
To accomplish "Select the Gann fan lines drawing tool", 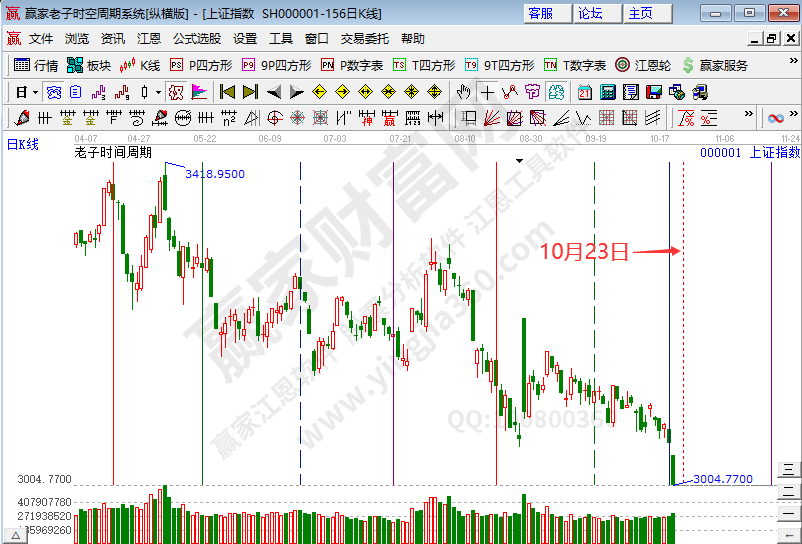I will coord(493,118).
